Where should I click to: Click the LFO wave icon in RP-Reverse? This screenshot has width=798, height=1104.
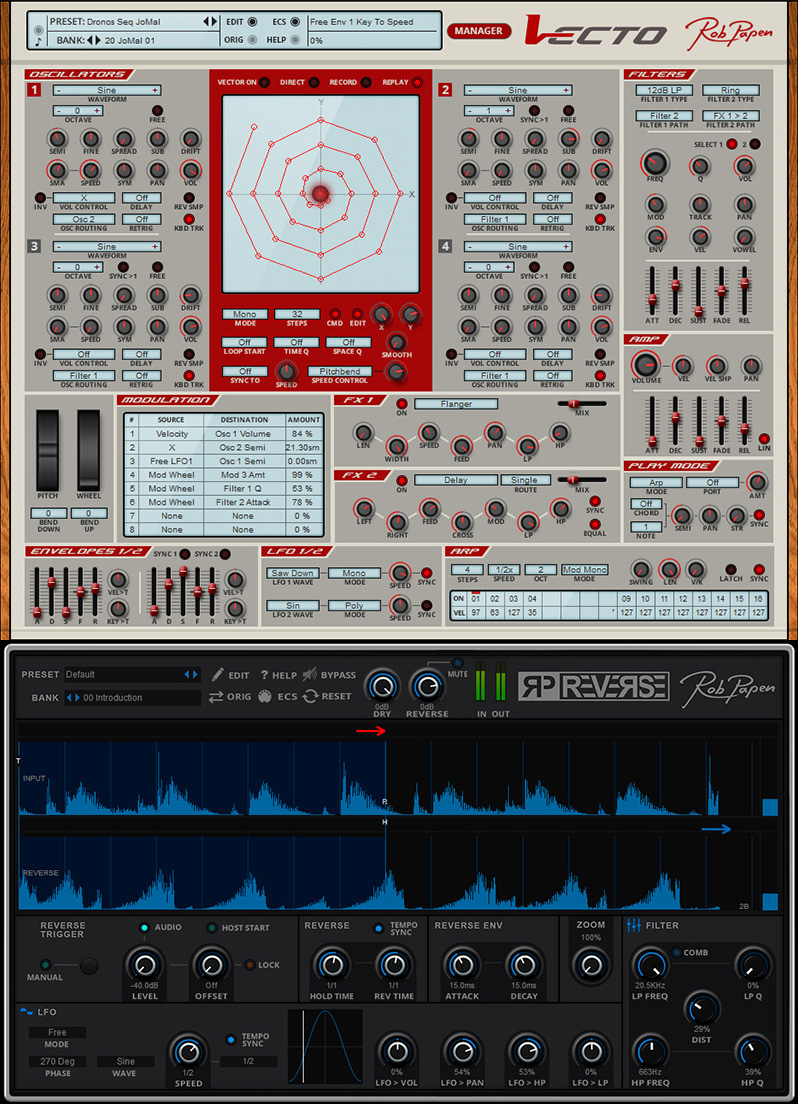(26, 1011)
